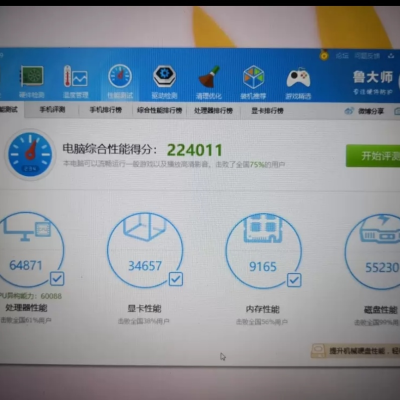Image resolution: width=400 pixels, height=400 pixels.
Task: Click the total score 224011
Action: tap(195, 150)
